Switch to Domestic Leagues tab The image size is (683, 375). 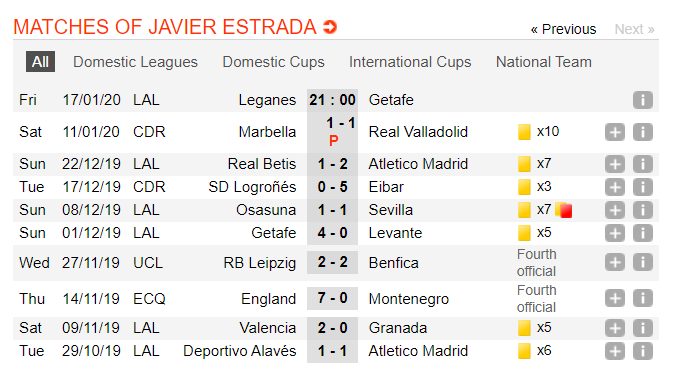pos(135,62)
